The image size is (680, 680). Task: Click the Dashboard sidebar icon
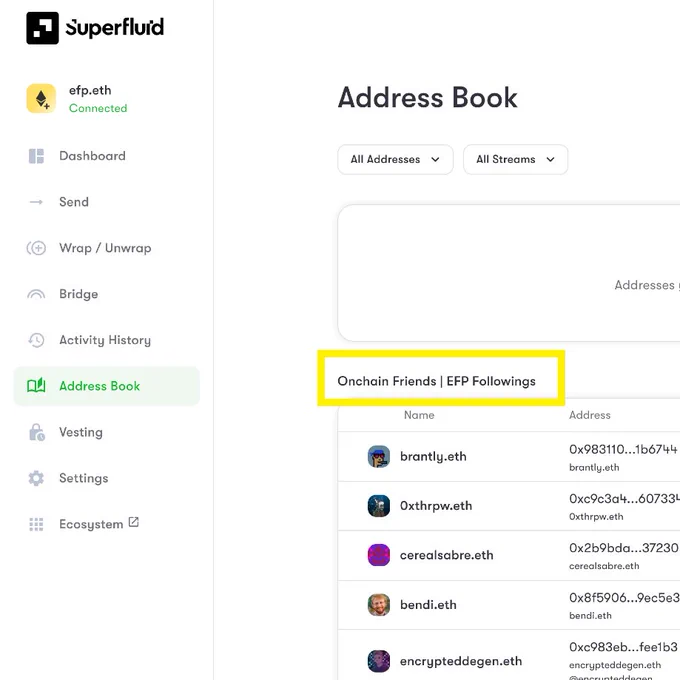(36, 156)
